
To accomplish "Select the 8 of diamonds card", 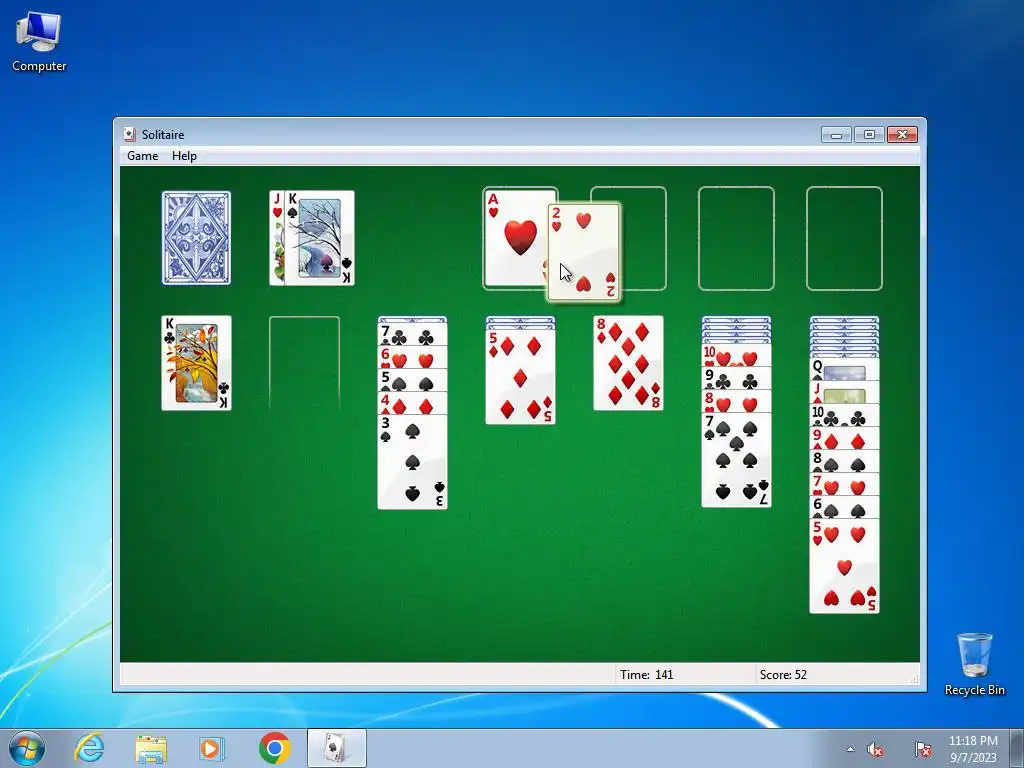I will 628,363.
